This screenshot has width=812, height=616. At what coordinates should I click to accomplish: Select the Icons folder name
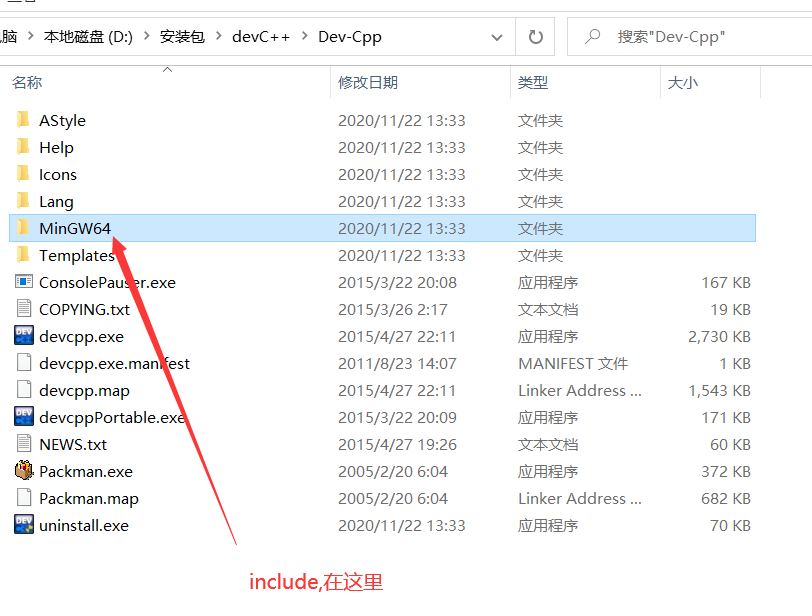coord(58,174)
